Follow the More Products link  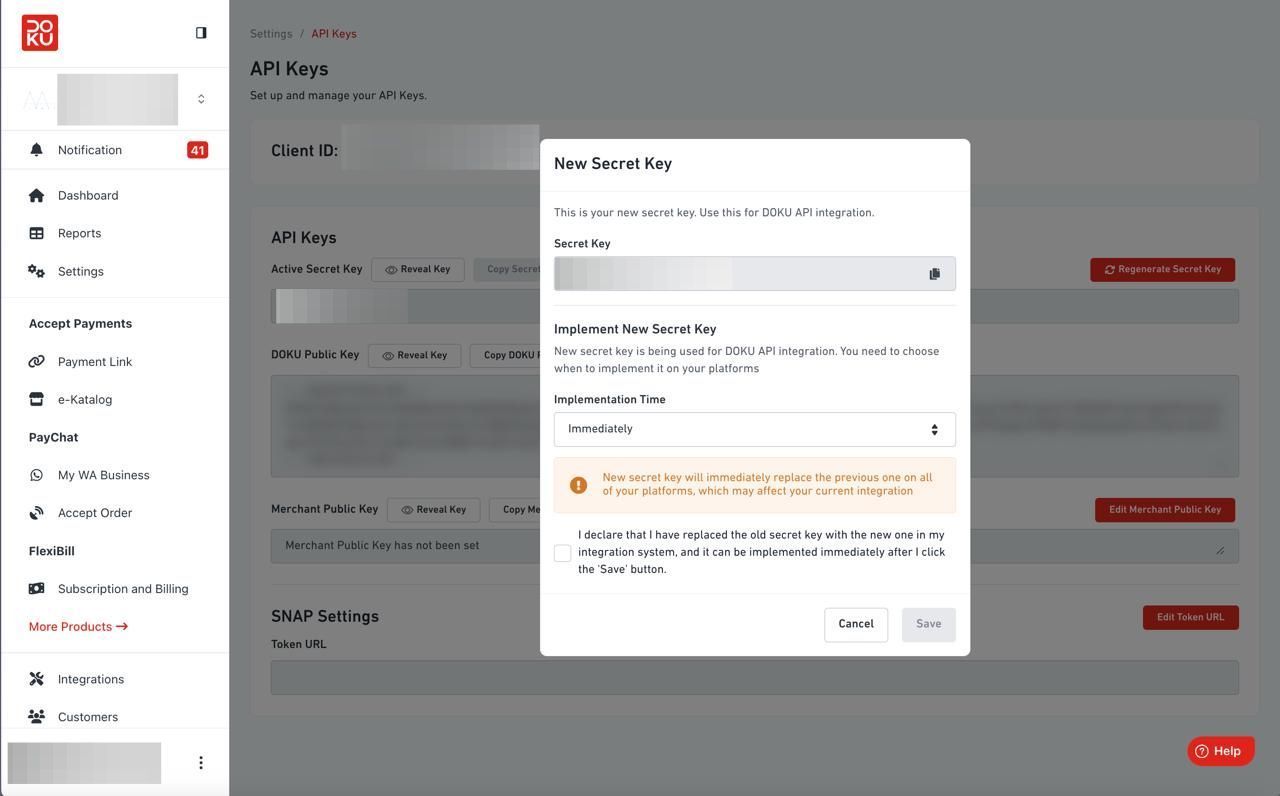78,627
